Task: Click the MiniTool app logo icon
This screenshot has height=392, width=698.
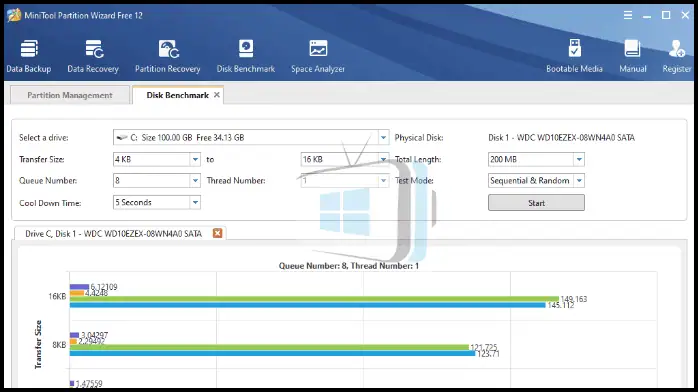Action: tap(14, 15)
